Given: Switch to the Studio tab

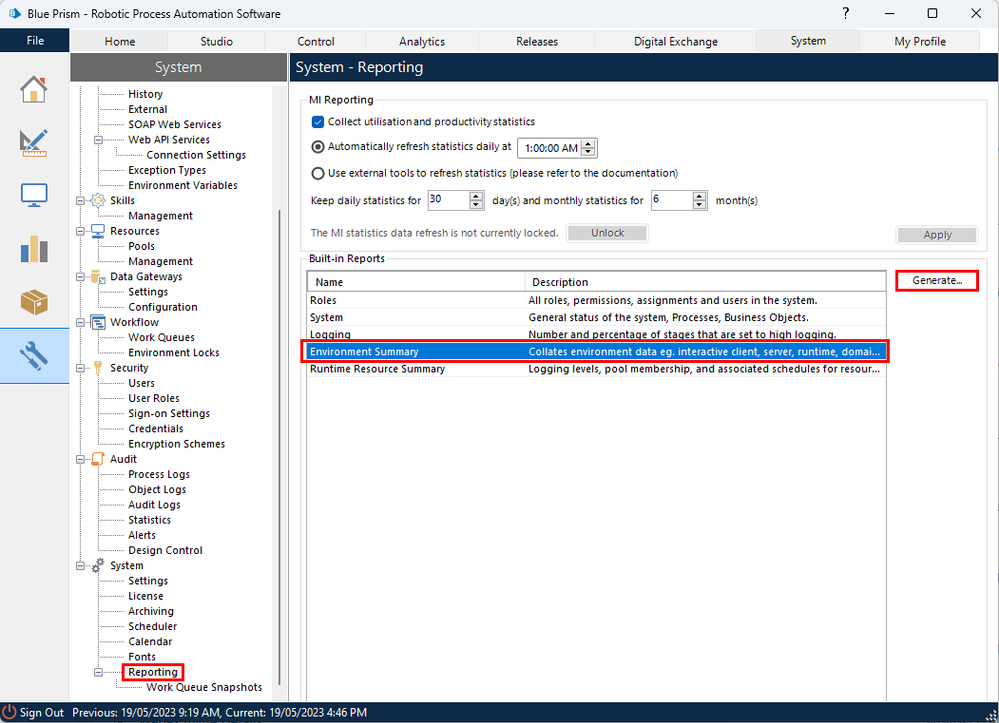Looking at the screenshot, I should [217, 41].
